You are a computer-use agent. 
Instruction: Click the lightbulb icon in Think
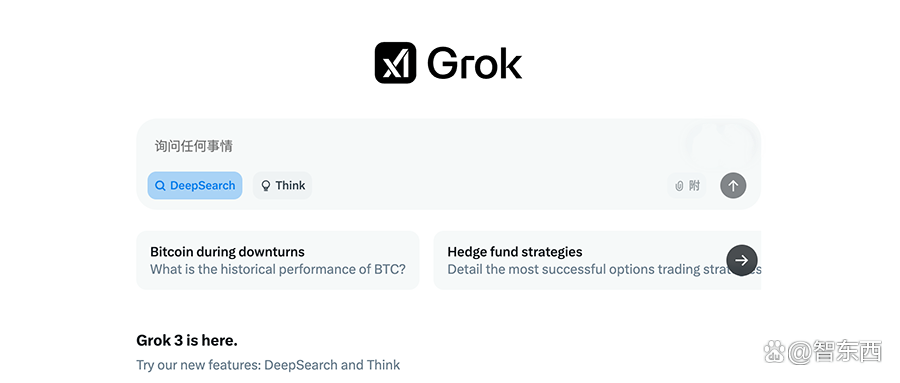click(x=266, y=186)
